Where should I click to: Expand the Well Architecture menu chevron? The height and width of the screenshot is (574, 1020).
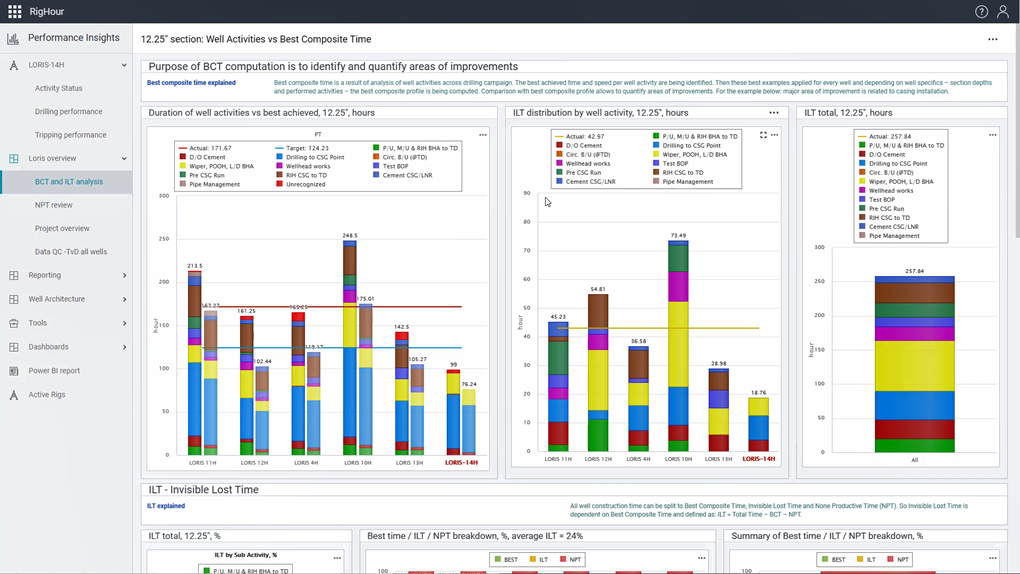(x=124, y=299)
